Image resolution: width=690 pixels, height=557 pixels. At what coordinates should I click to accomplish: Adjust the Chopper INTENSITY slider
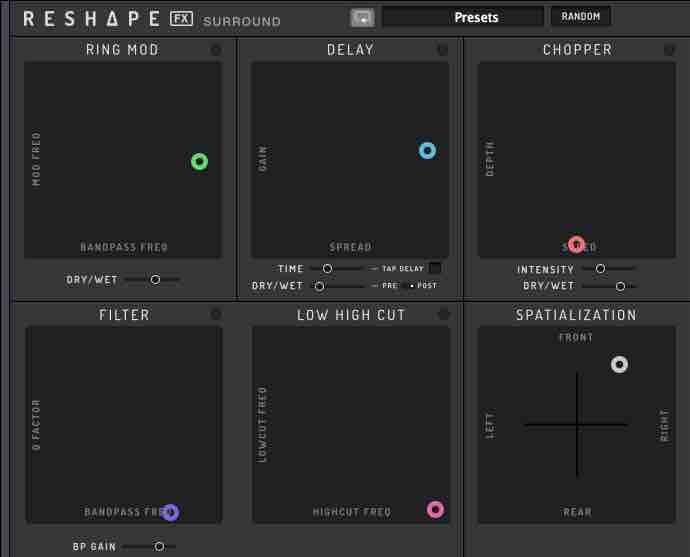pyautogui.click(x=609, y=268)
